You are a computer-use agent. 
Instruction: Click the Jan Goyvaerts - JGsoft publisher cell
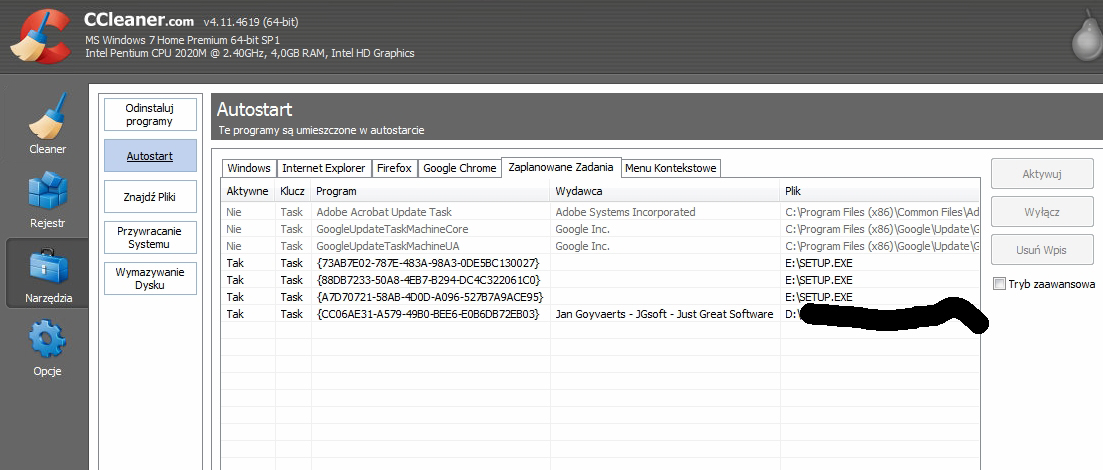tap(664, 314)
